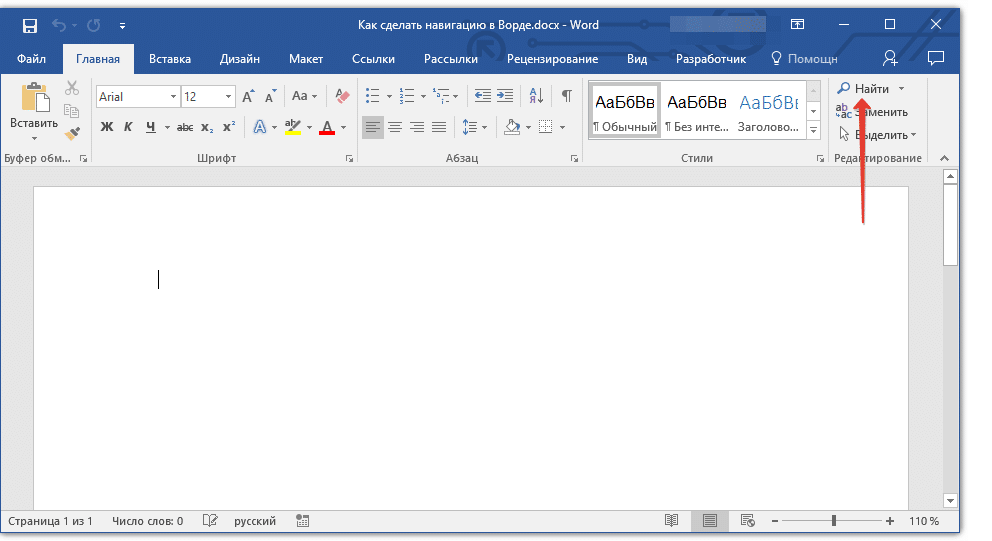Open the spelling check status icon
Image resolution: width=992 pixels, height=541 pixels.
(x=210, y=521)
